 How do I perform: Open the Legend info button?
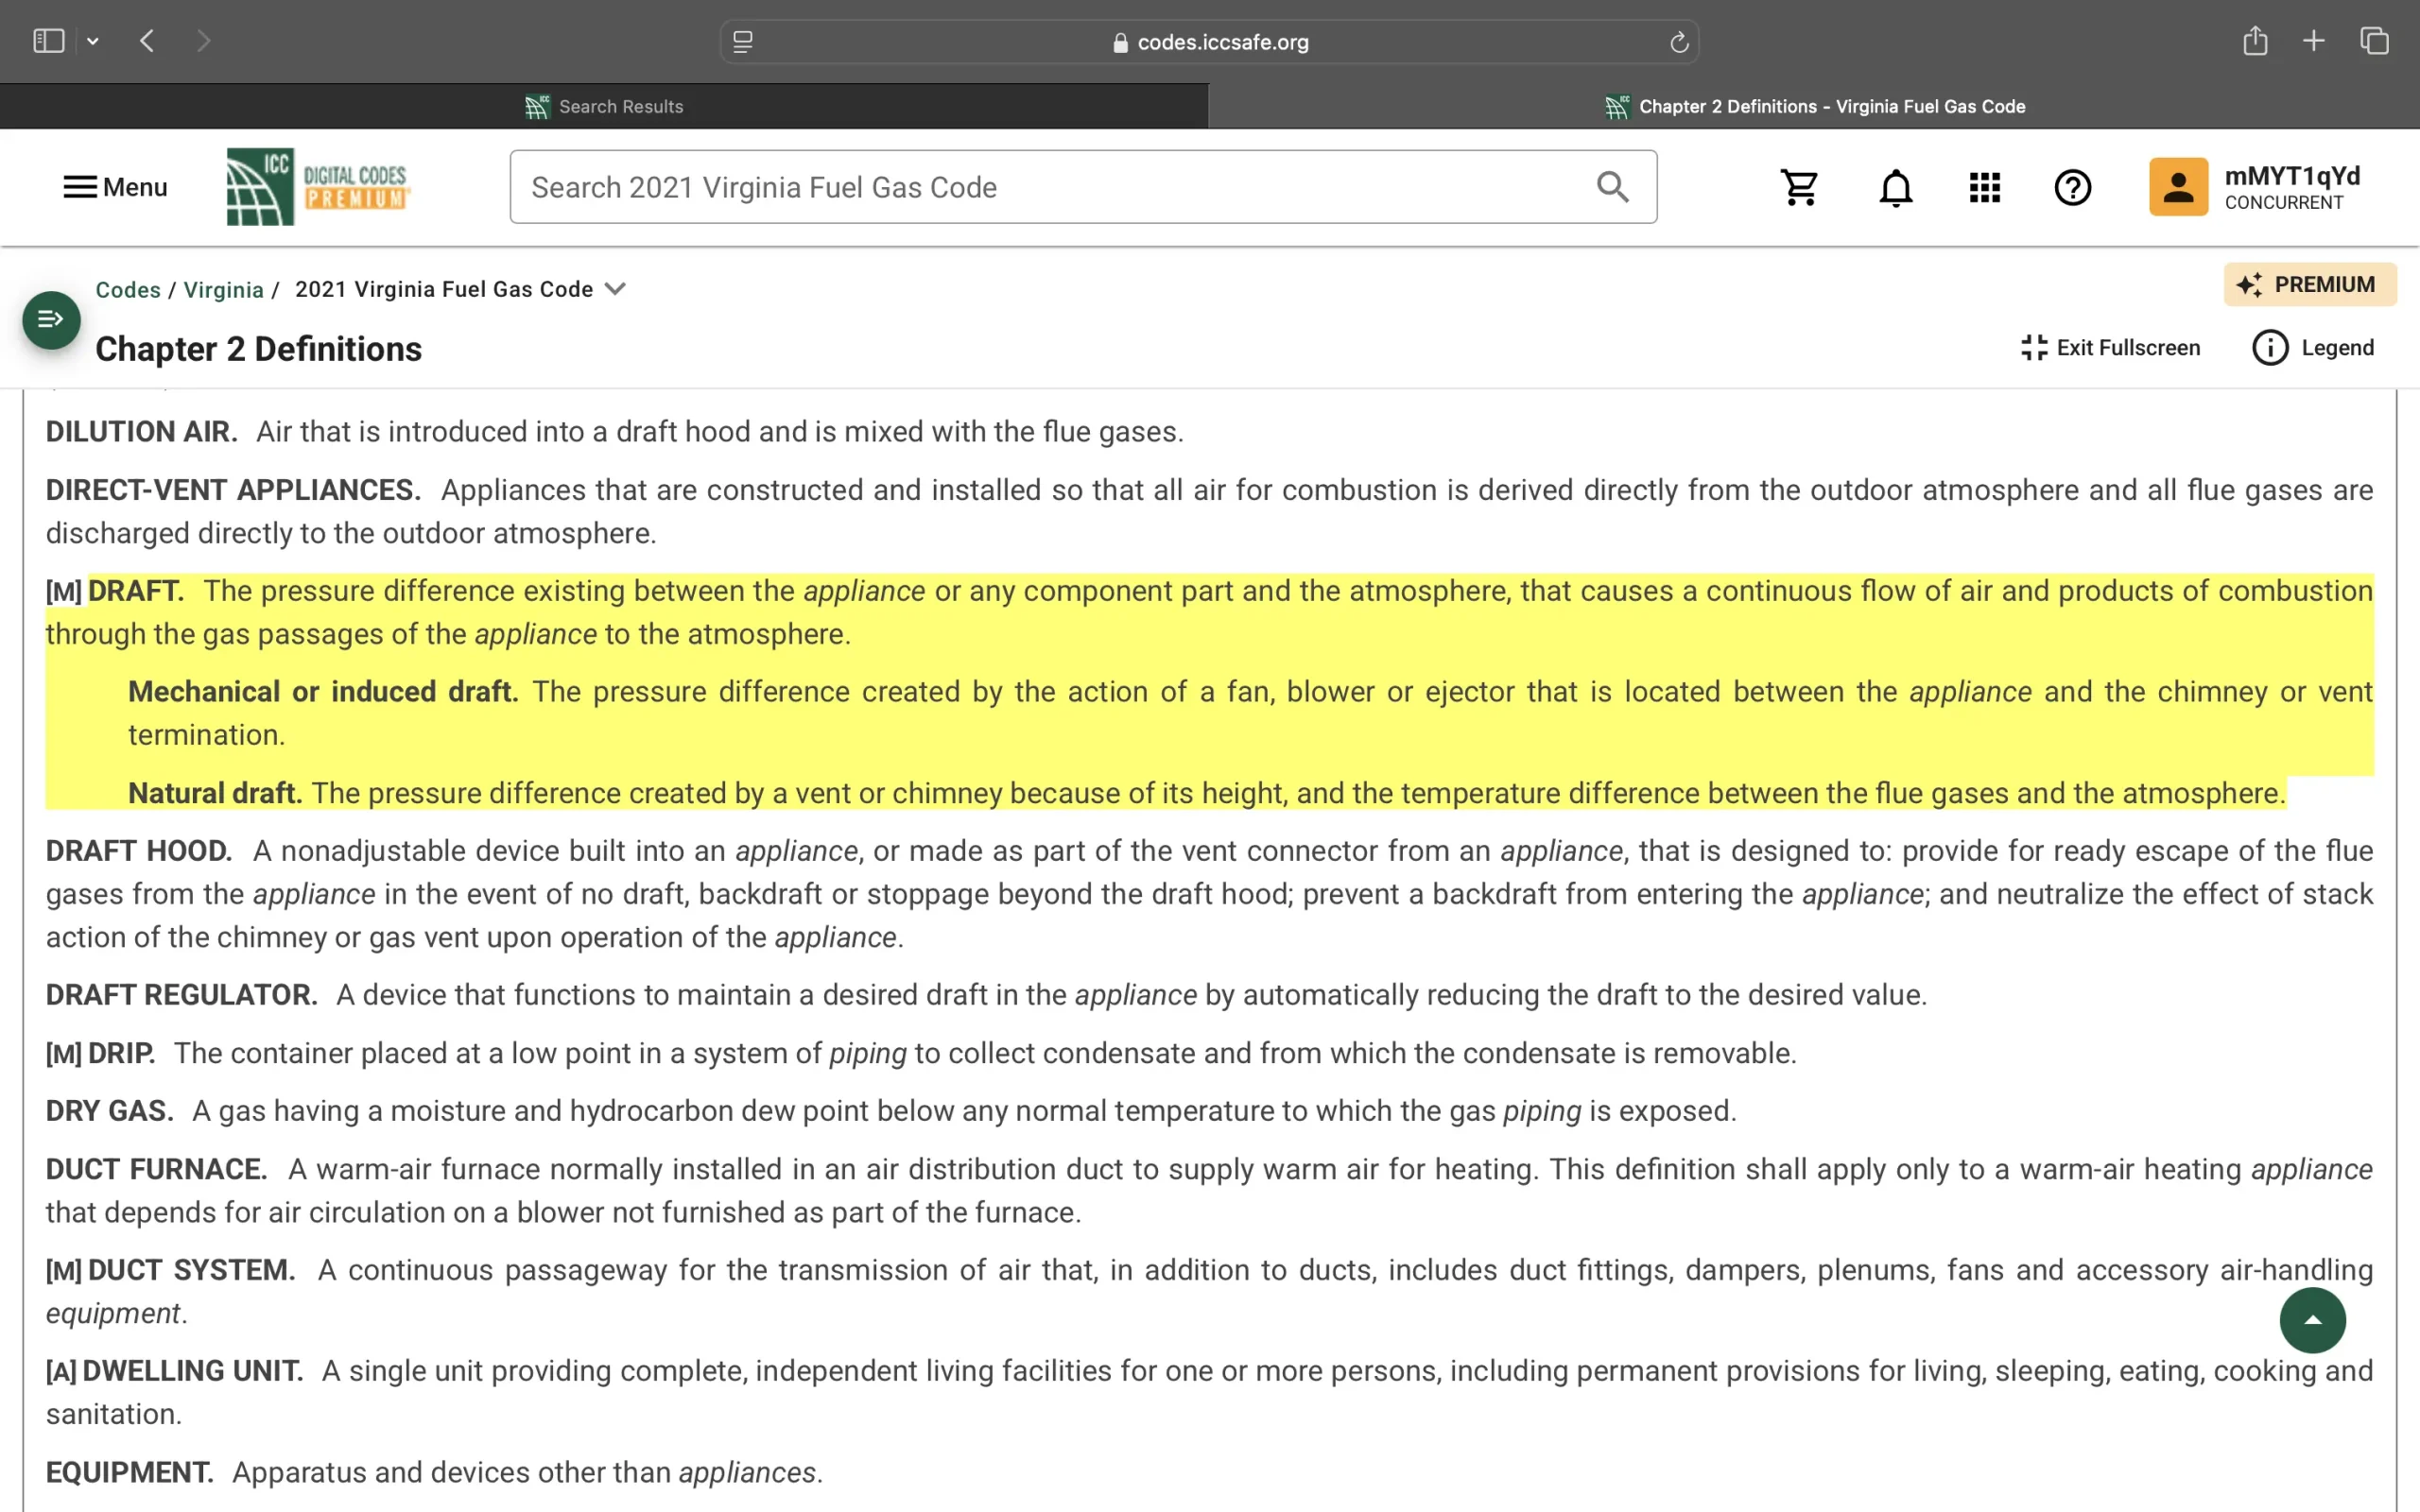click(x=2312, y=348)
